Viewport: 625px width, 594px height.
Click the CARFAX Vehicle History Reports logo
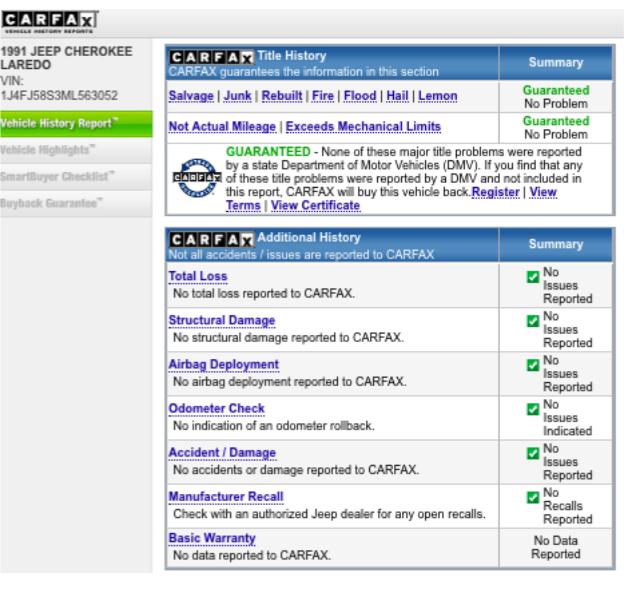(x=50, y=22)
